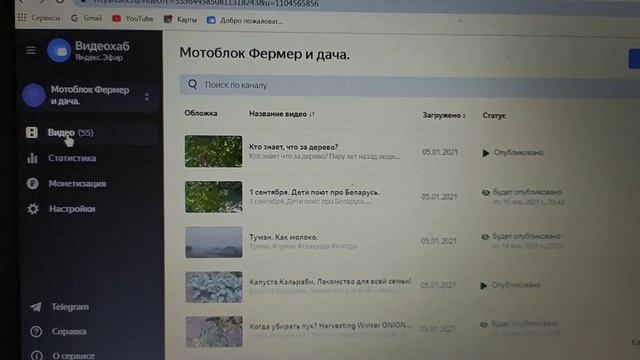
Task: Click Будет опубликовано status of 1 сентября video
Action: [x=527, y=192]
